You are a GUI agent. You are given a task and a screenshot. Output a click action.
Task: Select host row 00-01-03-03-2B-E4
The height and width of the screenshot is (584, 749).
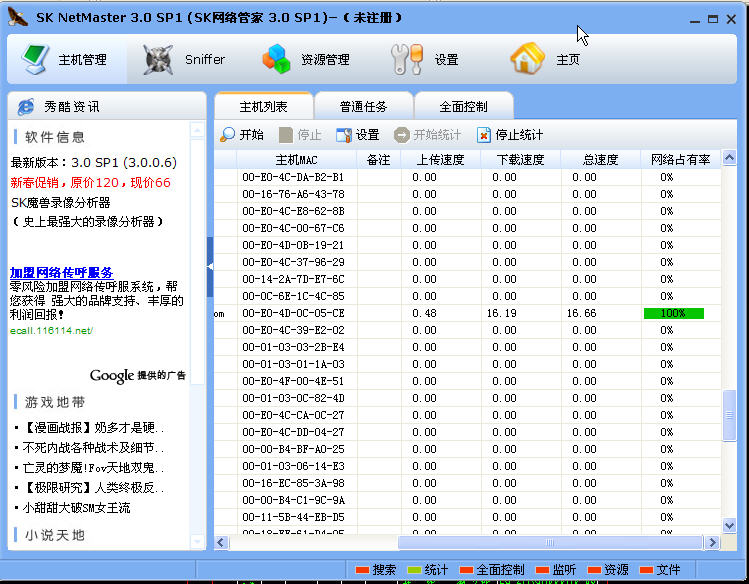pos(467,347)
